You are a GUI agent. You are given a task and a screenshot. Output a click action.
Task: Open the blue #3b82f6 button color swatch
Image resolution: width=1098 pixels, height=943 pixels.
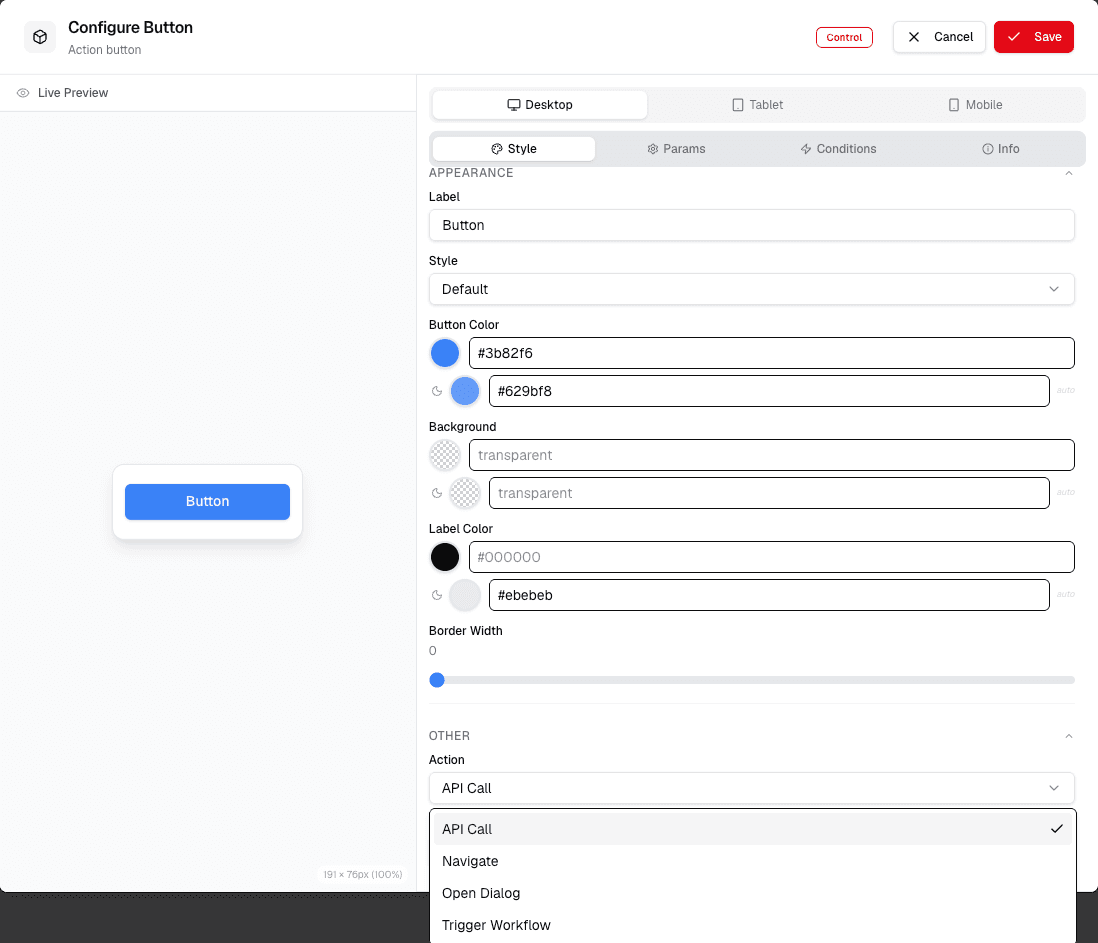tap(445, 354)
